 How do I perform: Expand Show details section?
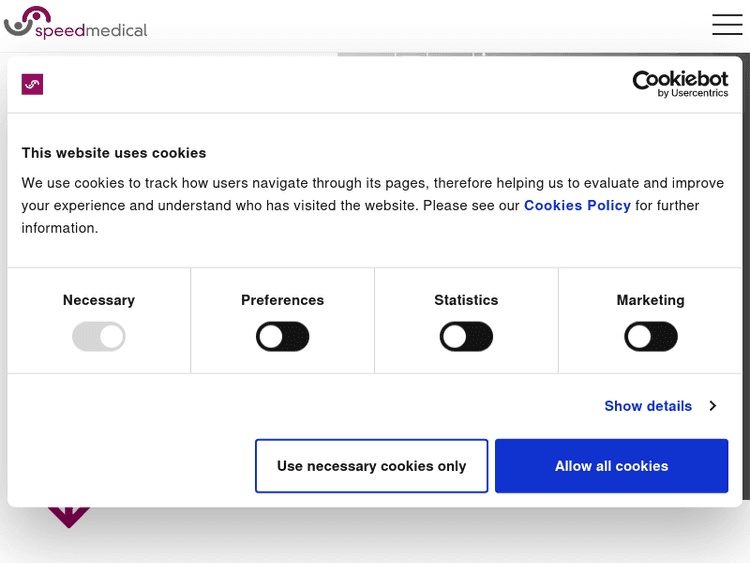pos(648,406)
